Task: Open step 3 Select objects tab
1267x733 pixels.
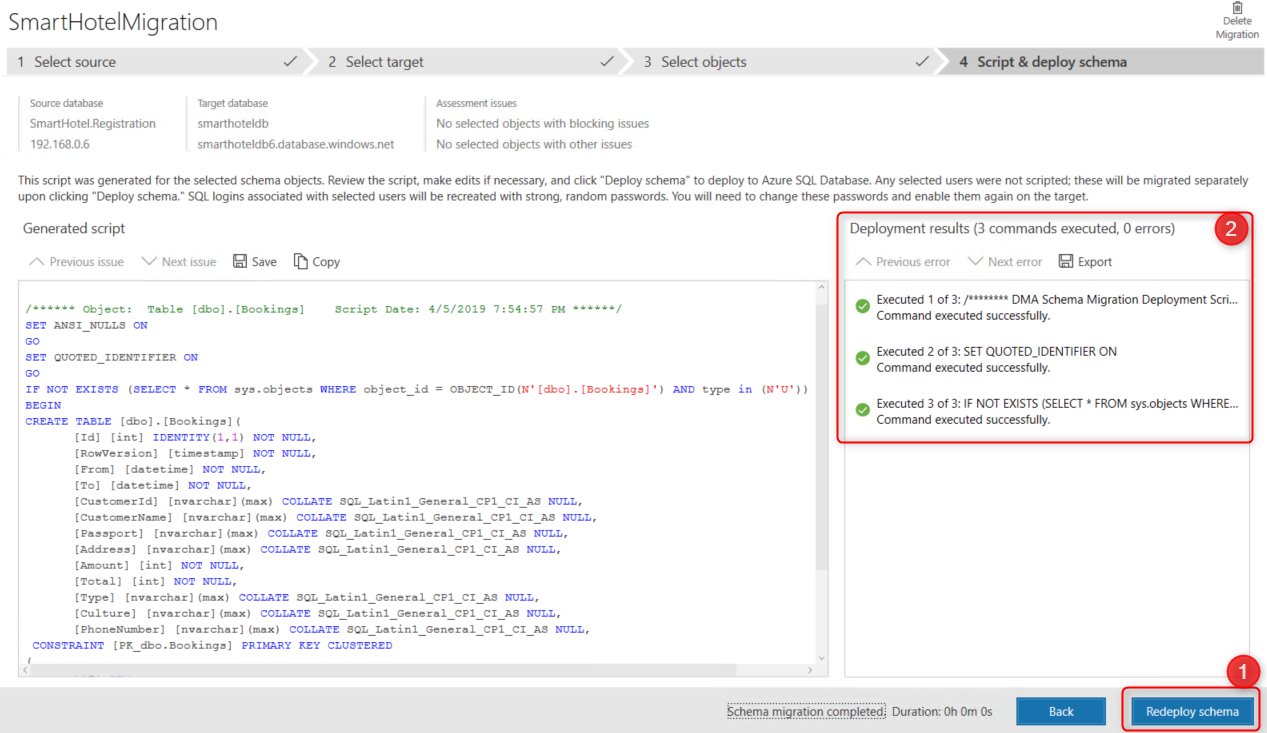Action: [785, 61]
